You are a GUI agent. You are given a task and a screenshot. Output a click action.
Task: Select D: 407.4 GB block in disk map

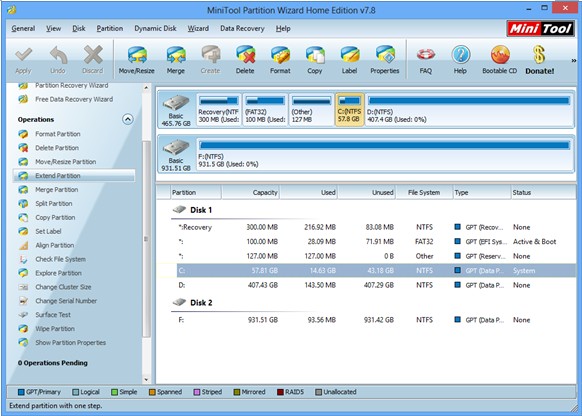coord(470,110)
